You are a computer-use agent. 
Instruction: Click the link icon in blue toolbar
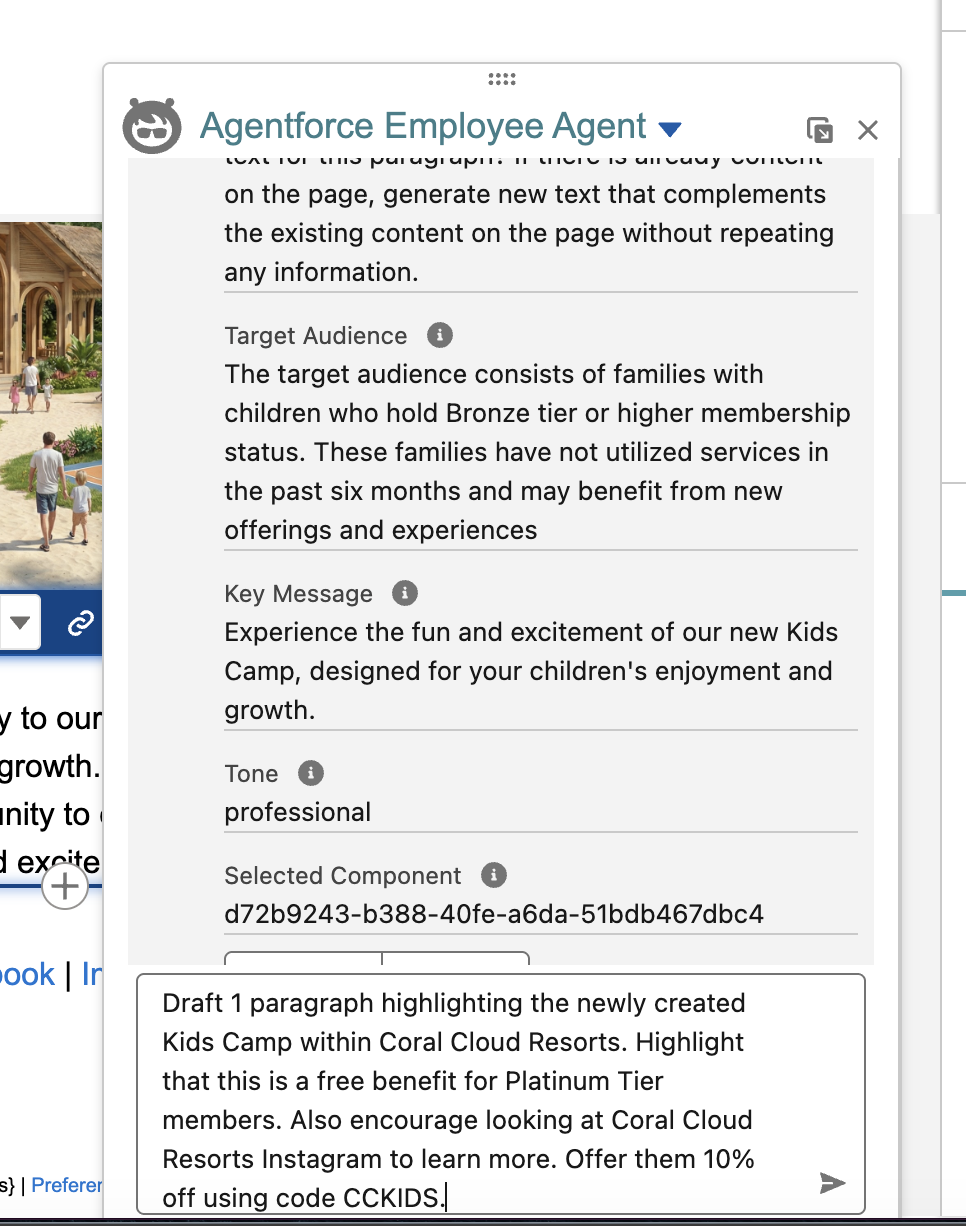click(x=80, y=624)
